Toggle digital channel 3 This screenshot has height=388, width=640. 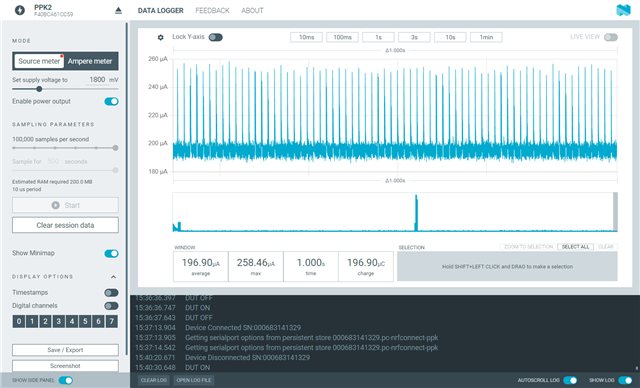59,321
